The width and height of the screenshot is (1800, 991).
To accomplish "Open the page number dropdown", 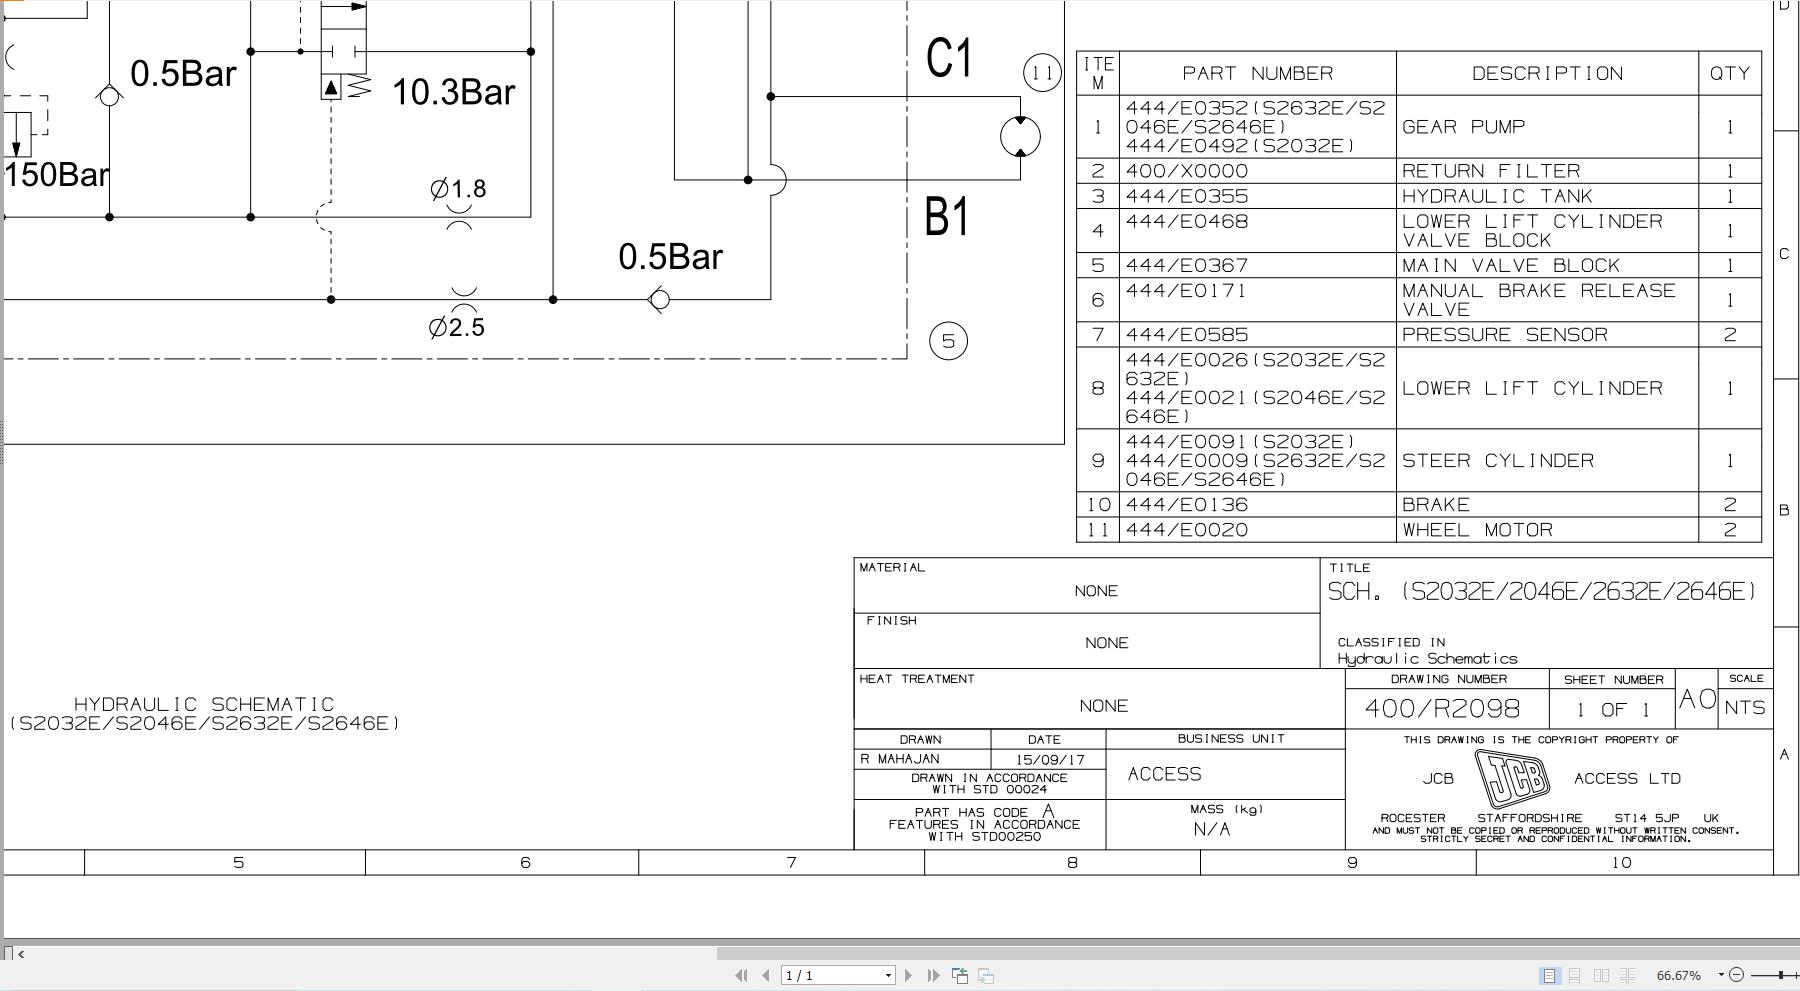I will click(x=887, y=975).
